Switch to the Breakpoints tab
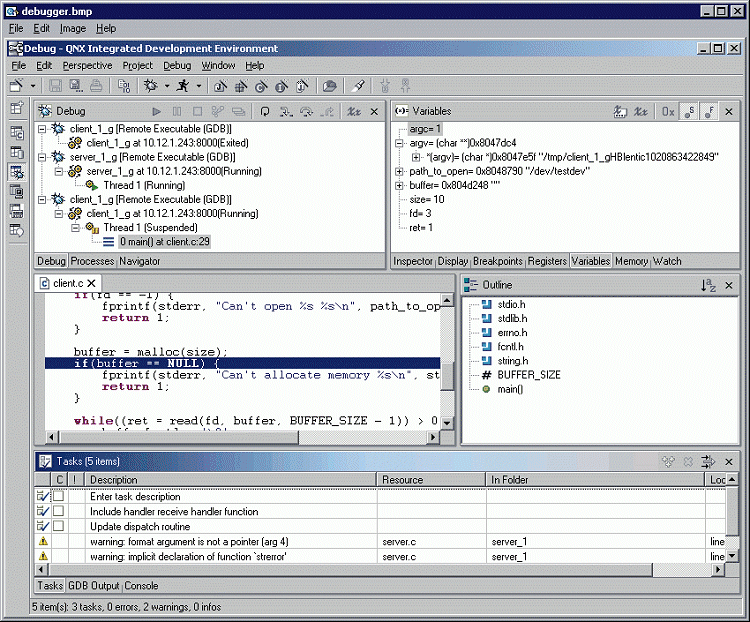 pyautogui.click(x=498, y=261)
